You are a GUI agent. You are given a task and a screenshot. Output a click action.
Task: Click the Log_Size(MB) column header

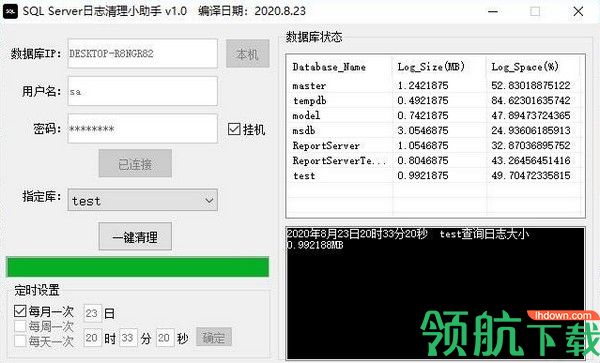[439, 67]
